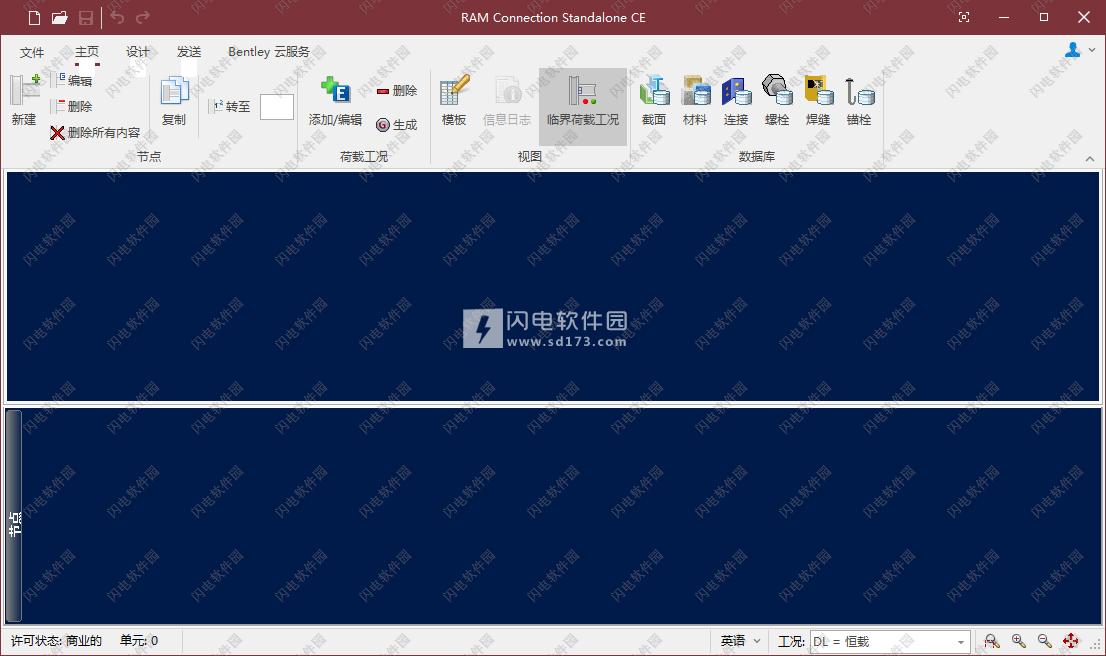This screenshot has height=656, width=1106.
Task: Expand the 节点 side panel tab
Action: (x=14, y=516)
